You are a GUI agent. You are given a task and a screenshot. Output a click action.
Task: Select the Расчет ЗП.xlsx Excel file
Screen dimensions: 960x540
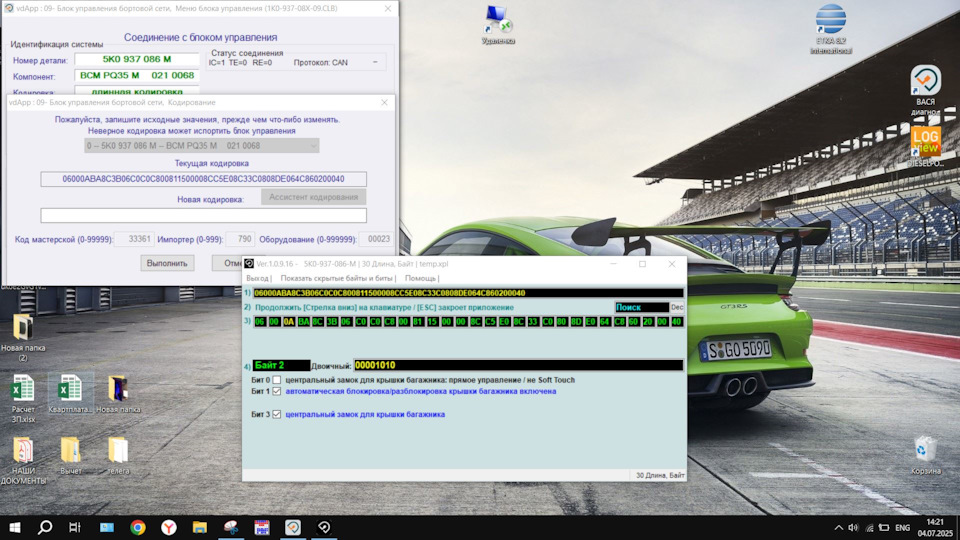[x=23, y=399]
